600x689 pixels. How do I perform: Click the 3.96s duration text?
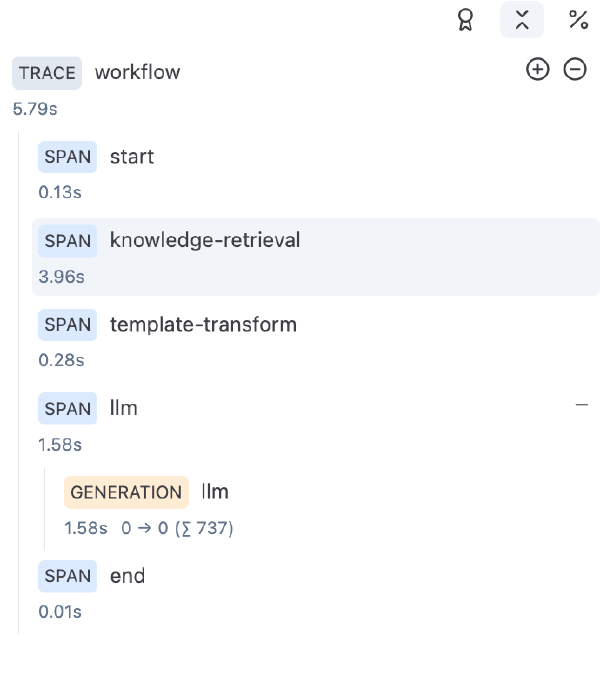[61, 276]
